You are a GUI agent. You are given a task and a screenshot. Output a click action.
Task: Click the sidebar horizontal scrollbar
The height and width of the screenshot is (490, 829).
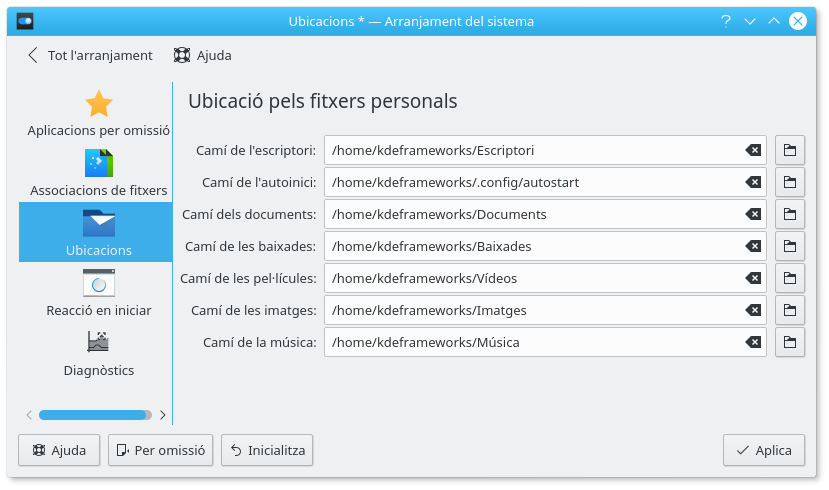(x=93, y=414)
